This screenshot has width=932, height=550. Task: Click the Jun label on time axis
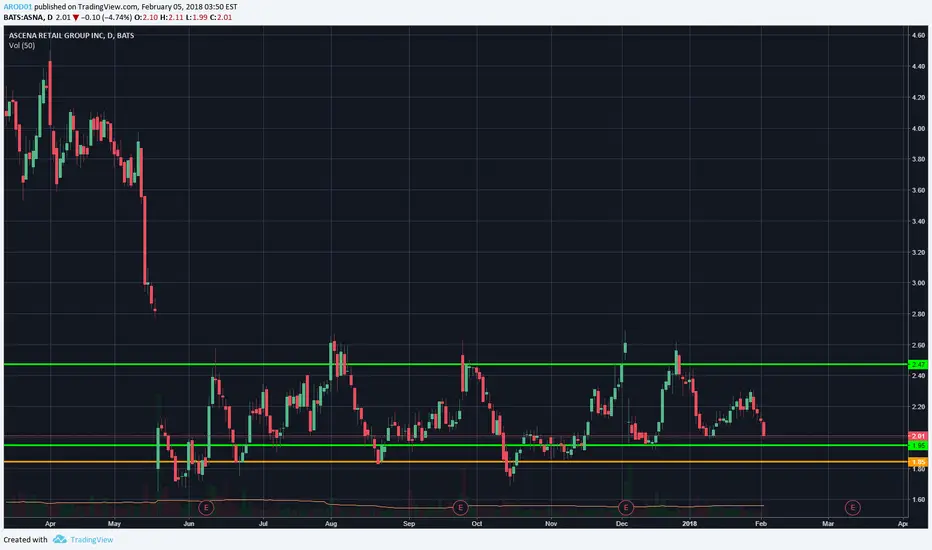pos(189,524)
